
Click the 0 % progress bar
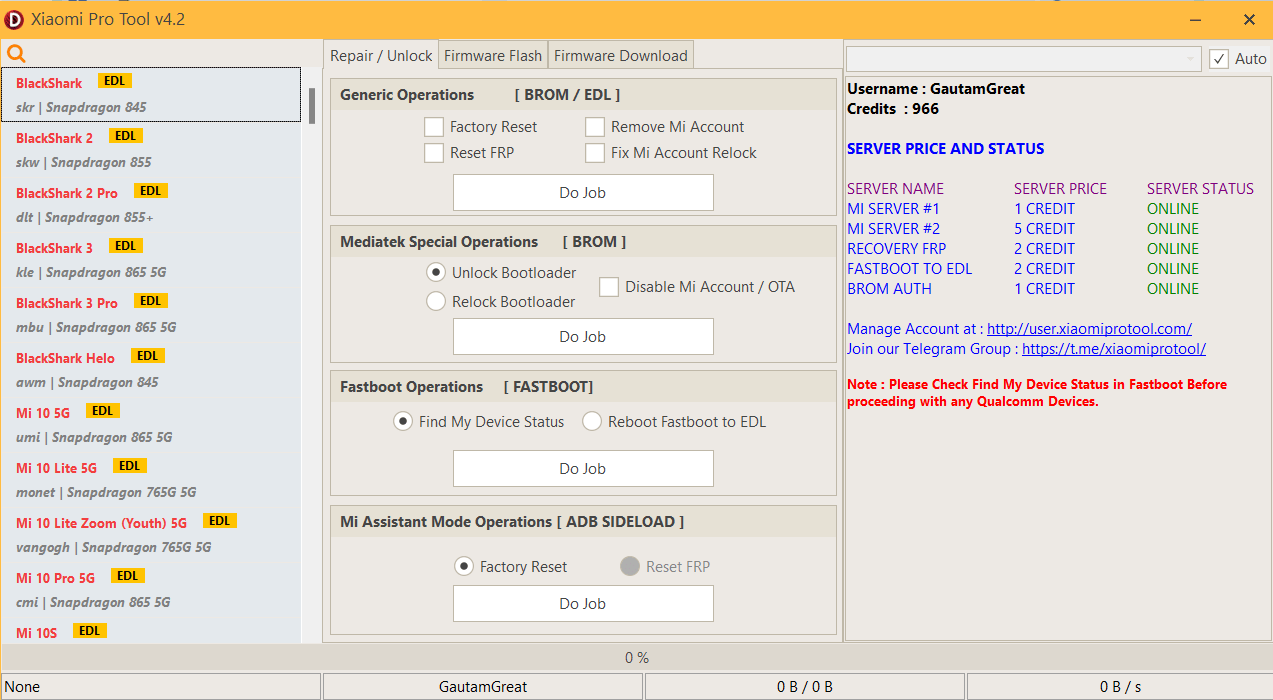coord(636,657)
